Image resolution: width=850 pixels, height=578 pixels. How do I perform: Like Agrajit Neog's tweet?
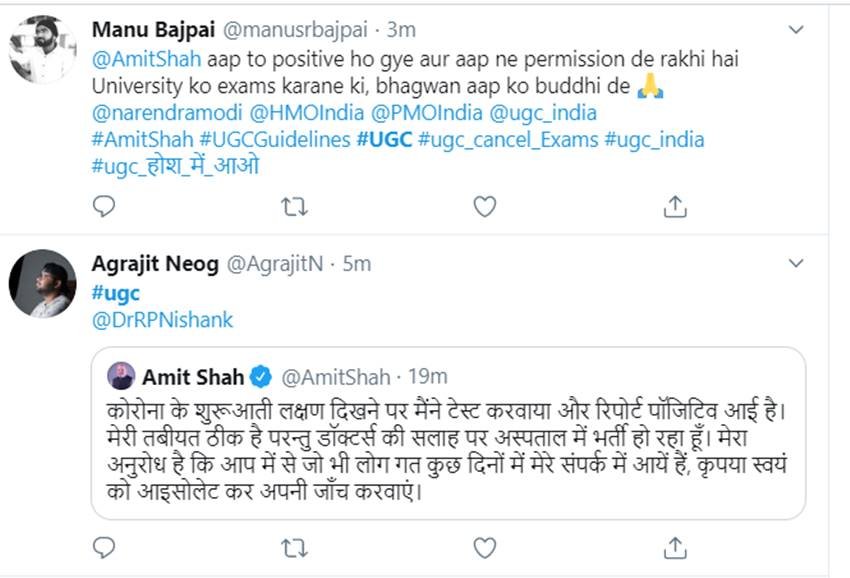click(x=484, y=547)
